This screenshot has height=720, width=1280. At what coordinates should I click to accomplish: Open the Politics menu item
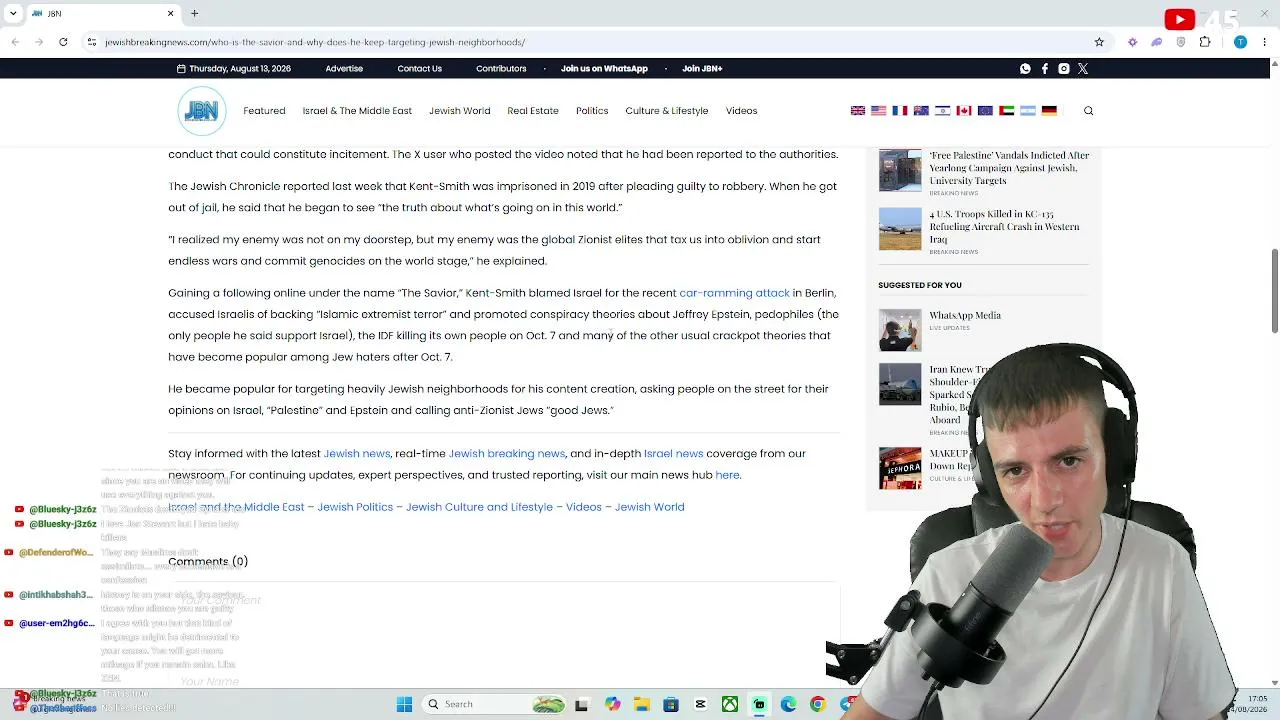click(x=592, y=111)
